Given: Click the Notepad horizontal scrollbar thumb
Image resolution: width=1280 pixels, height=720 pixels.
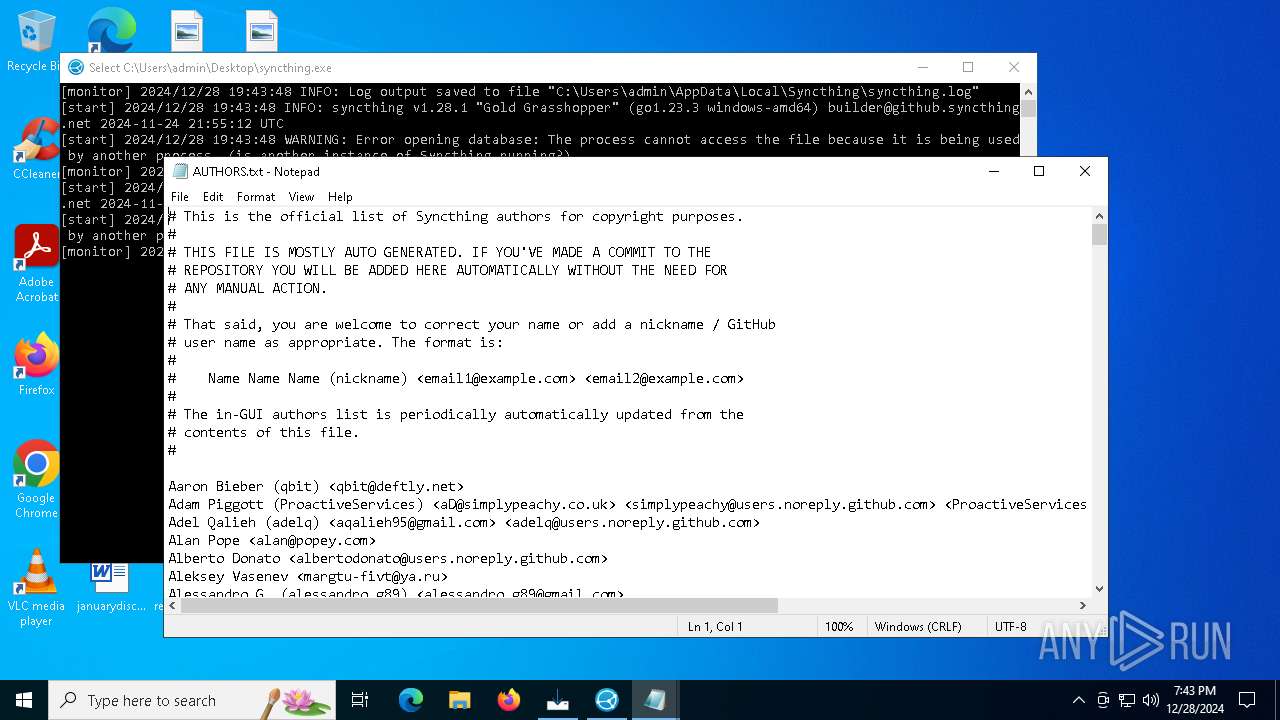Looking at the screenshot, I should point(479,605).
